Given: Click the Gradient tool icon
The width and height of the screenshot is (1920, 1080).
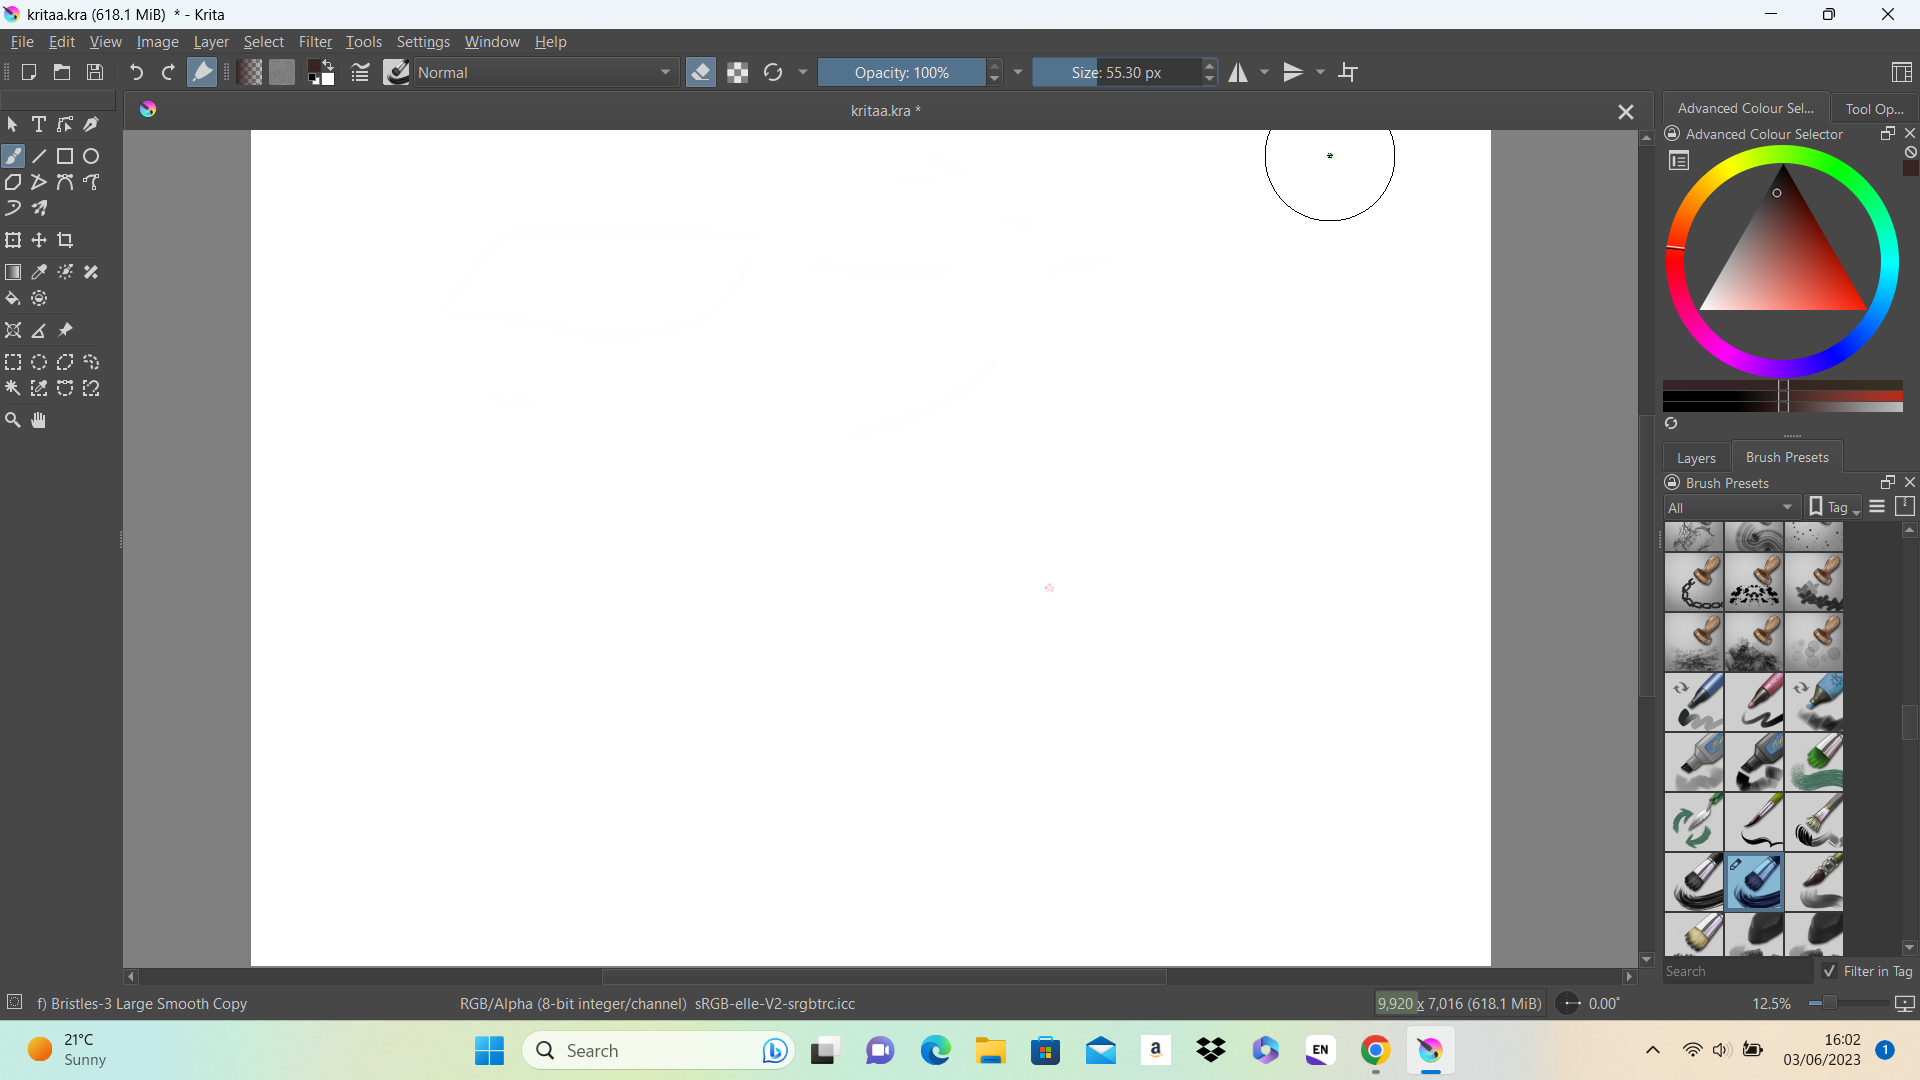Looking at the screenshot, I should pos(13,272).
